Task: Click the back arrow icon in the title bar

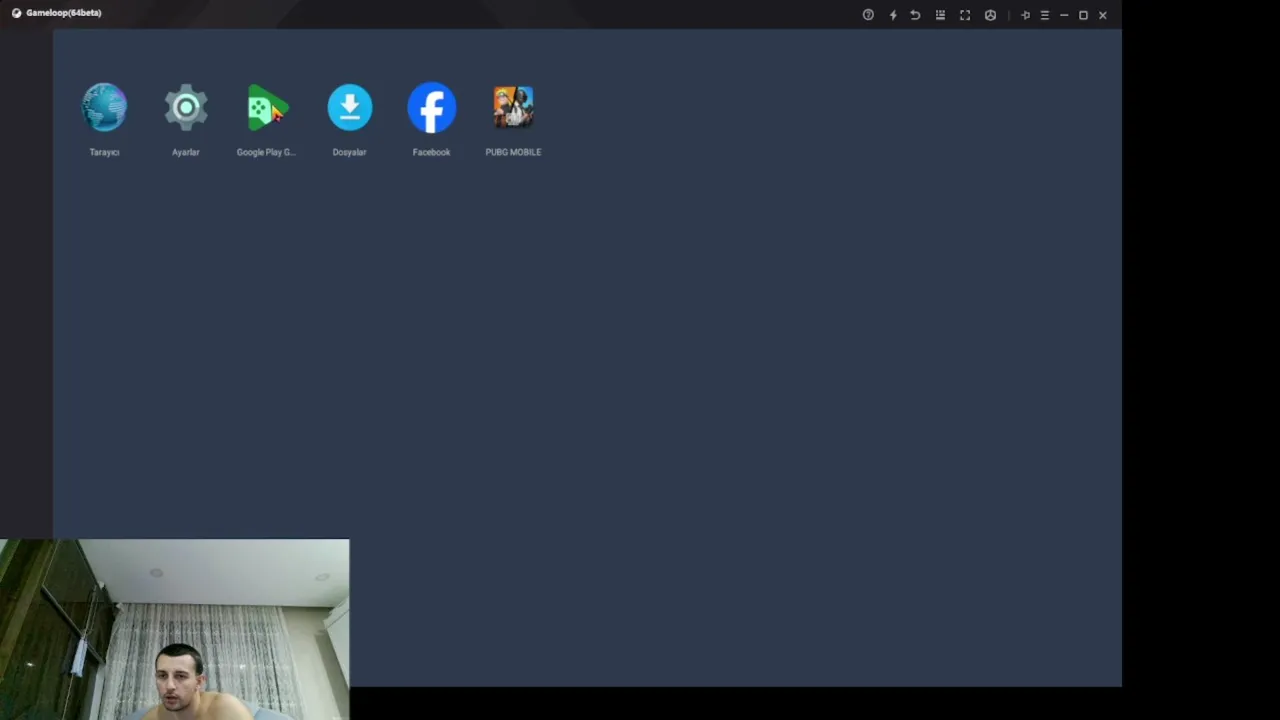Action: [915, 15]
